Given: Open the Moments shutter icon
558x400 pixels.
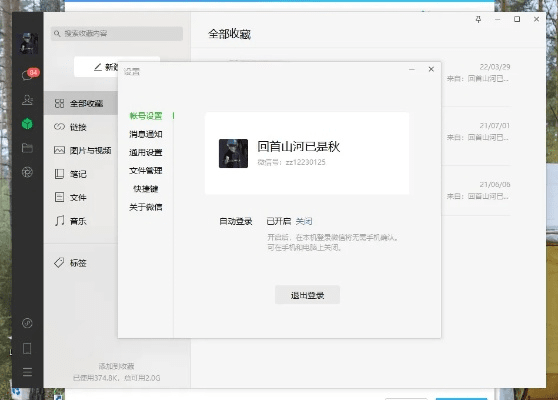Looking at the screenshot, I should [27, 172].
